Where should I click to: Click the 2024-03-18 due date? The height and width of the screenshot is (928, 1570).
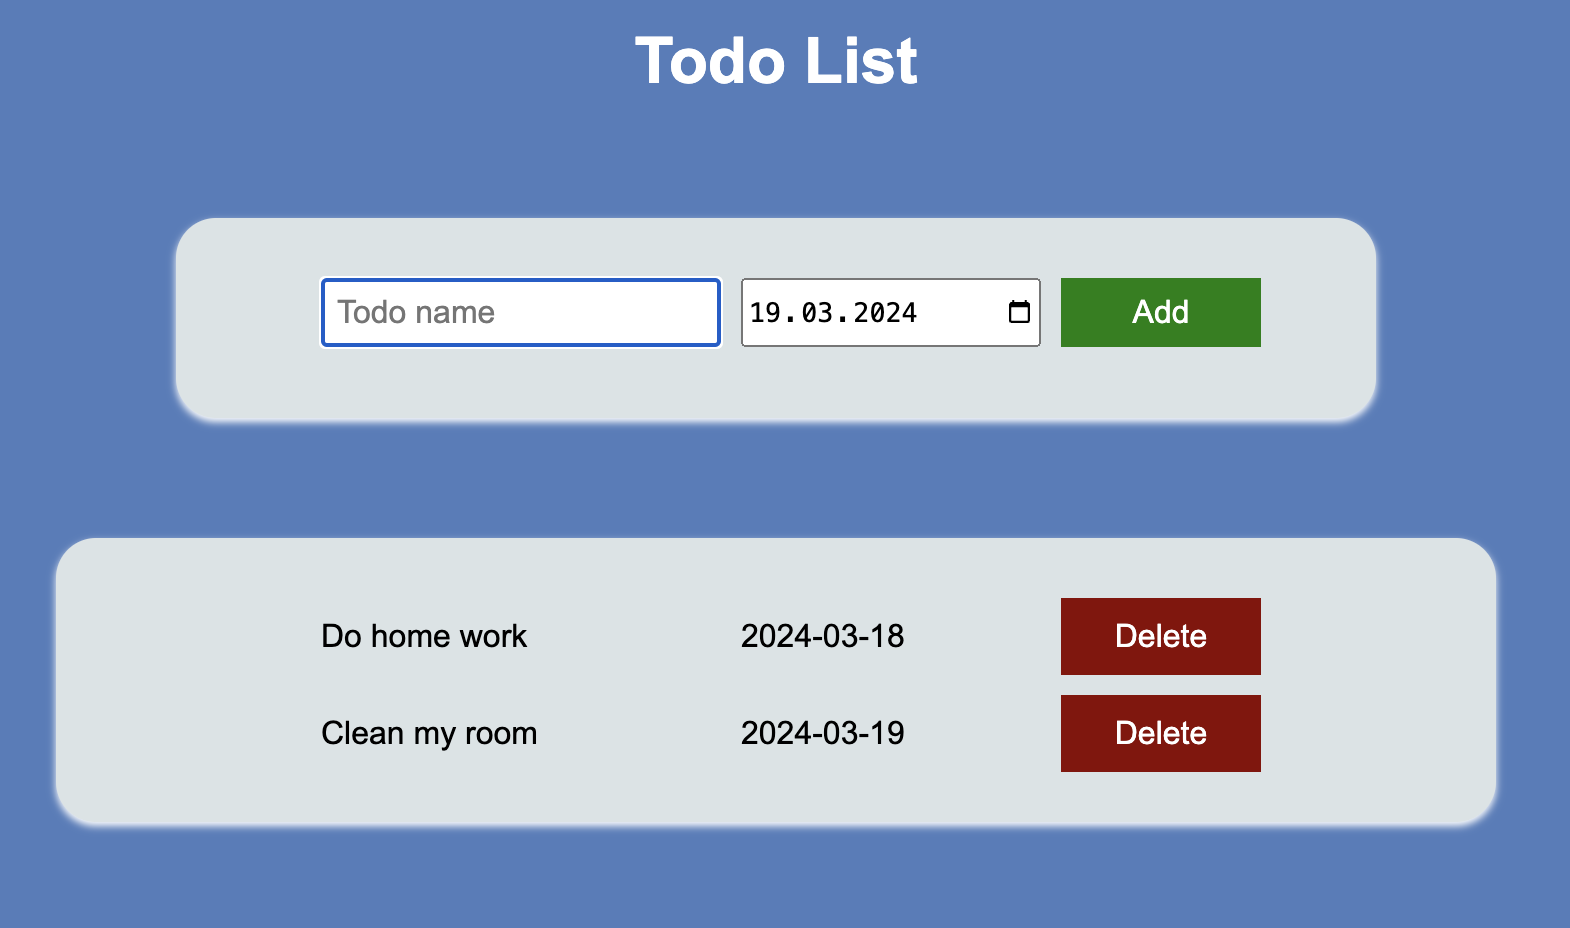point(822,636)
